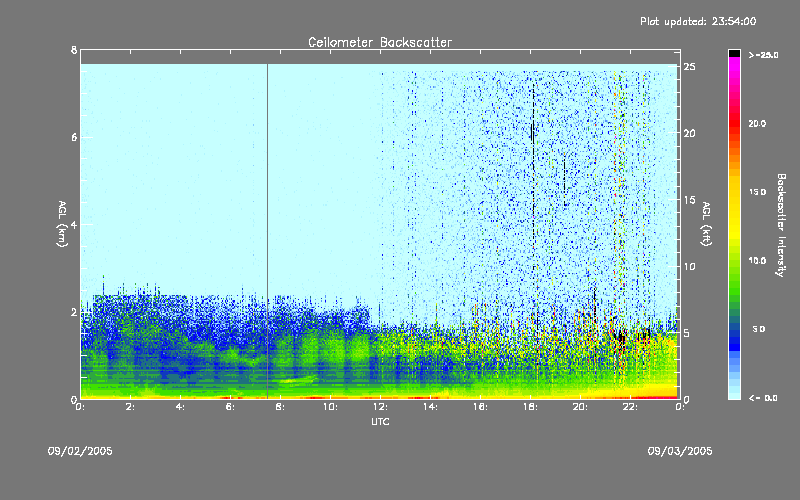Viewport: 800px width, 500px height.
Task: Click the 2 km tick label
Action: 74,312
